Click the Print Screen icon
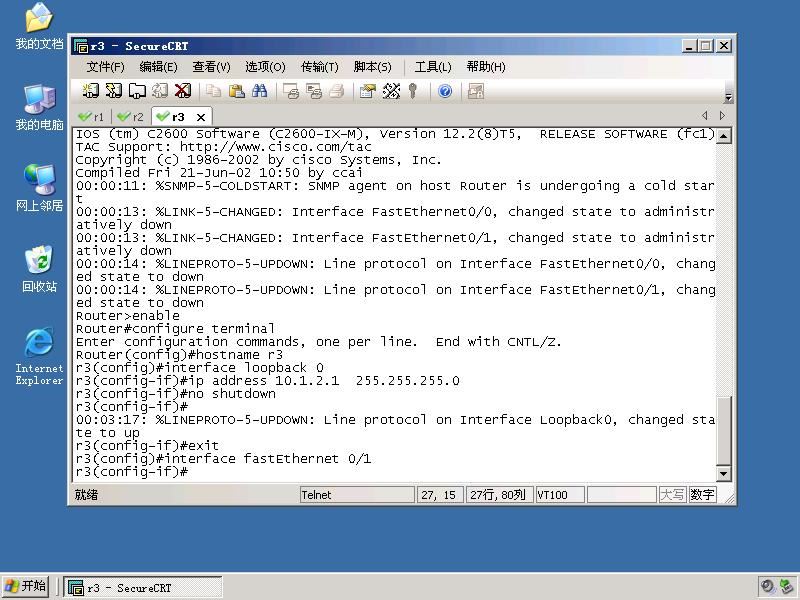The image size is (800, 600). click(x=291, y=91)
